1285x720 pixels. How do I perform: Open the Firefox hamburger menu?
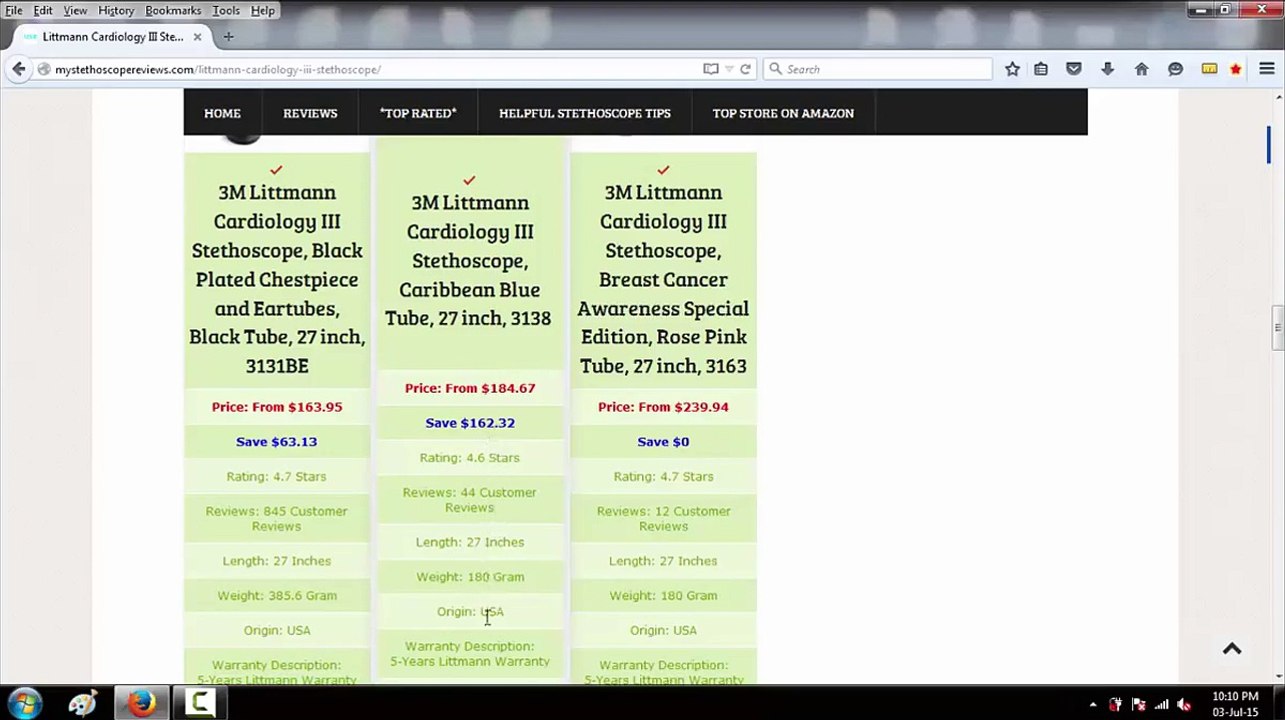[1267, 69]
